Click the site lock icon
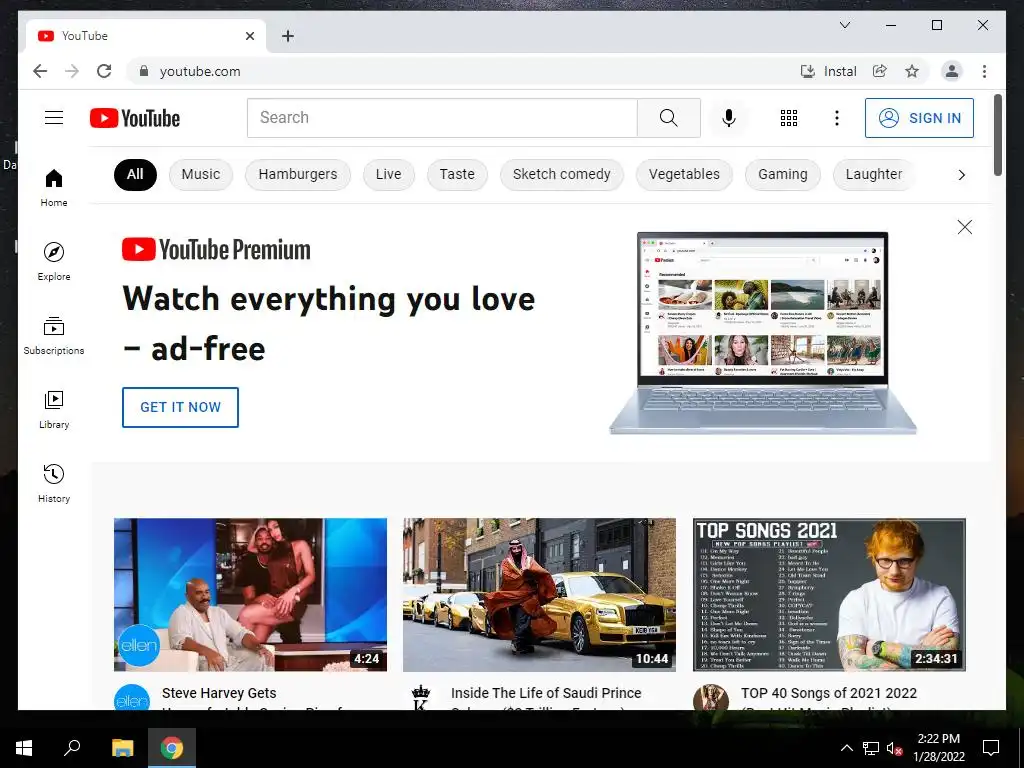This screenshot has height=768, width=1024. (144, 71)
